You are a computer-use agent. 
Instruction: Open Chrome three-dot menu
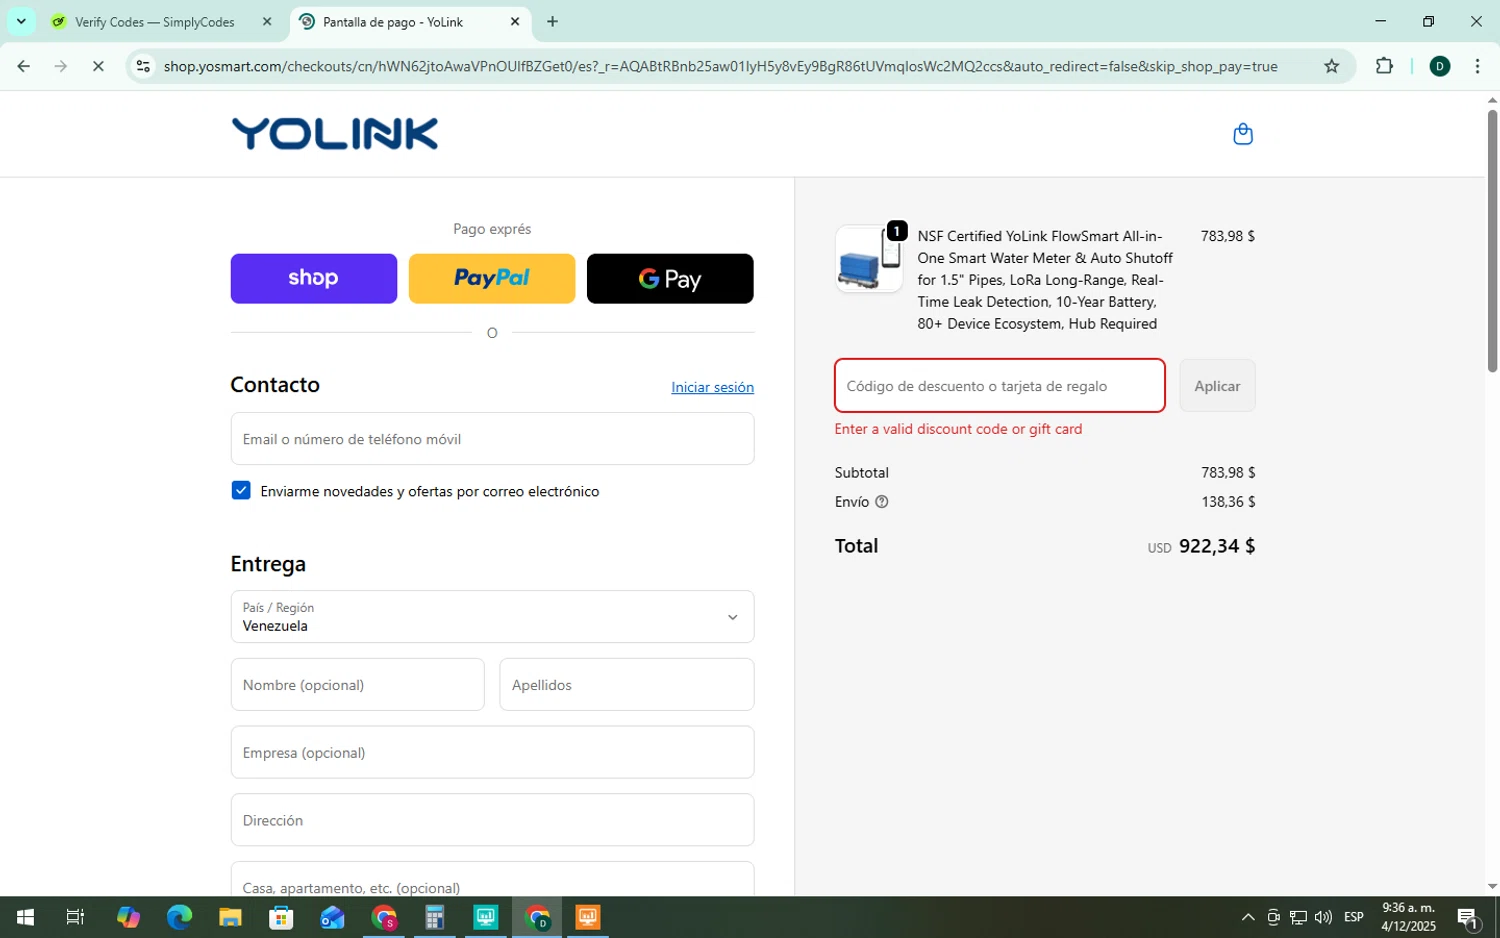pyautogui.click(x=1477, y=66)
